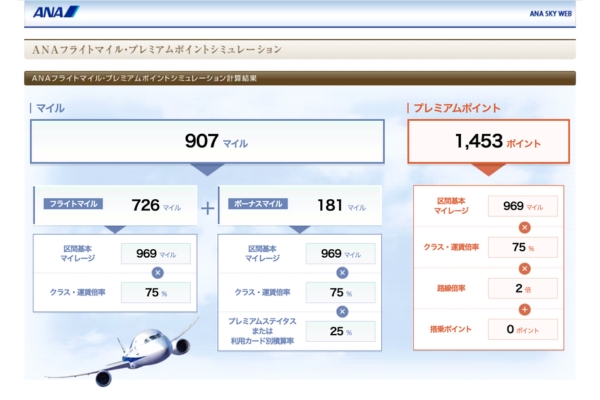Click the plus icon between flight and bonus miles
The width and height of the screenshot is (600, 400).
click(x=208, y=208)
